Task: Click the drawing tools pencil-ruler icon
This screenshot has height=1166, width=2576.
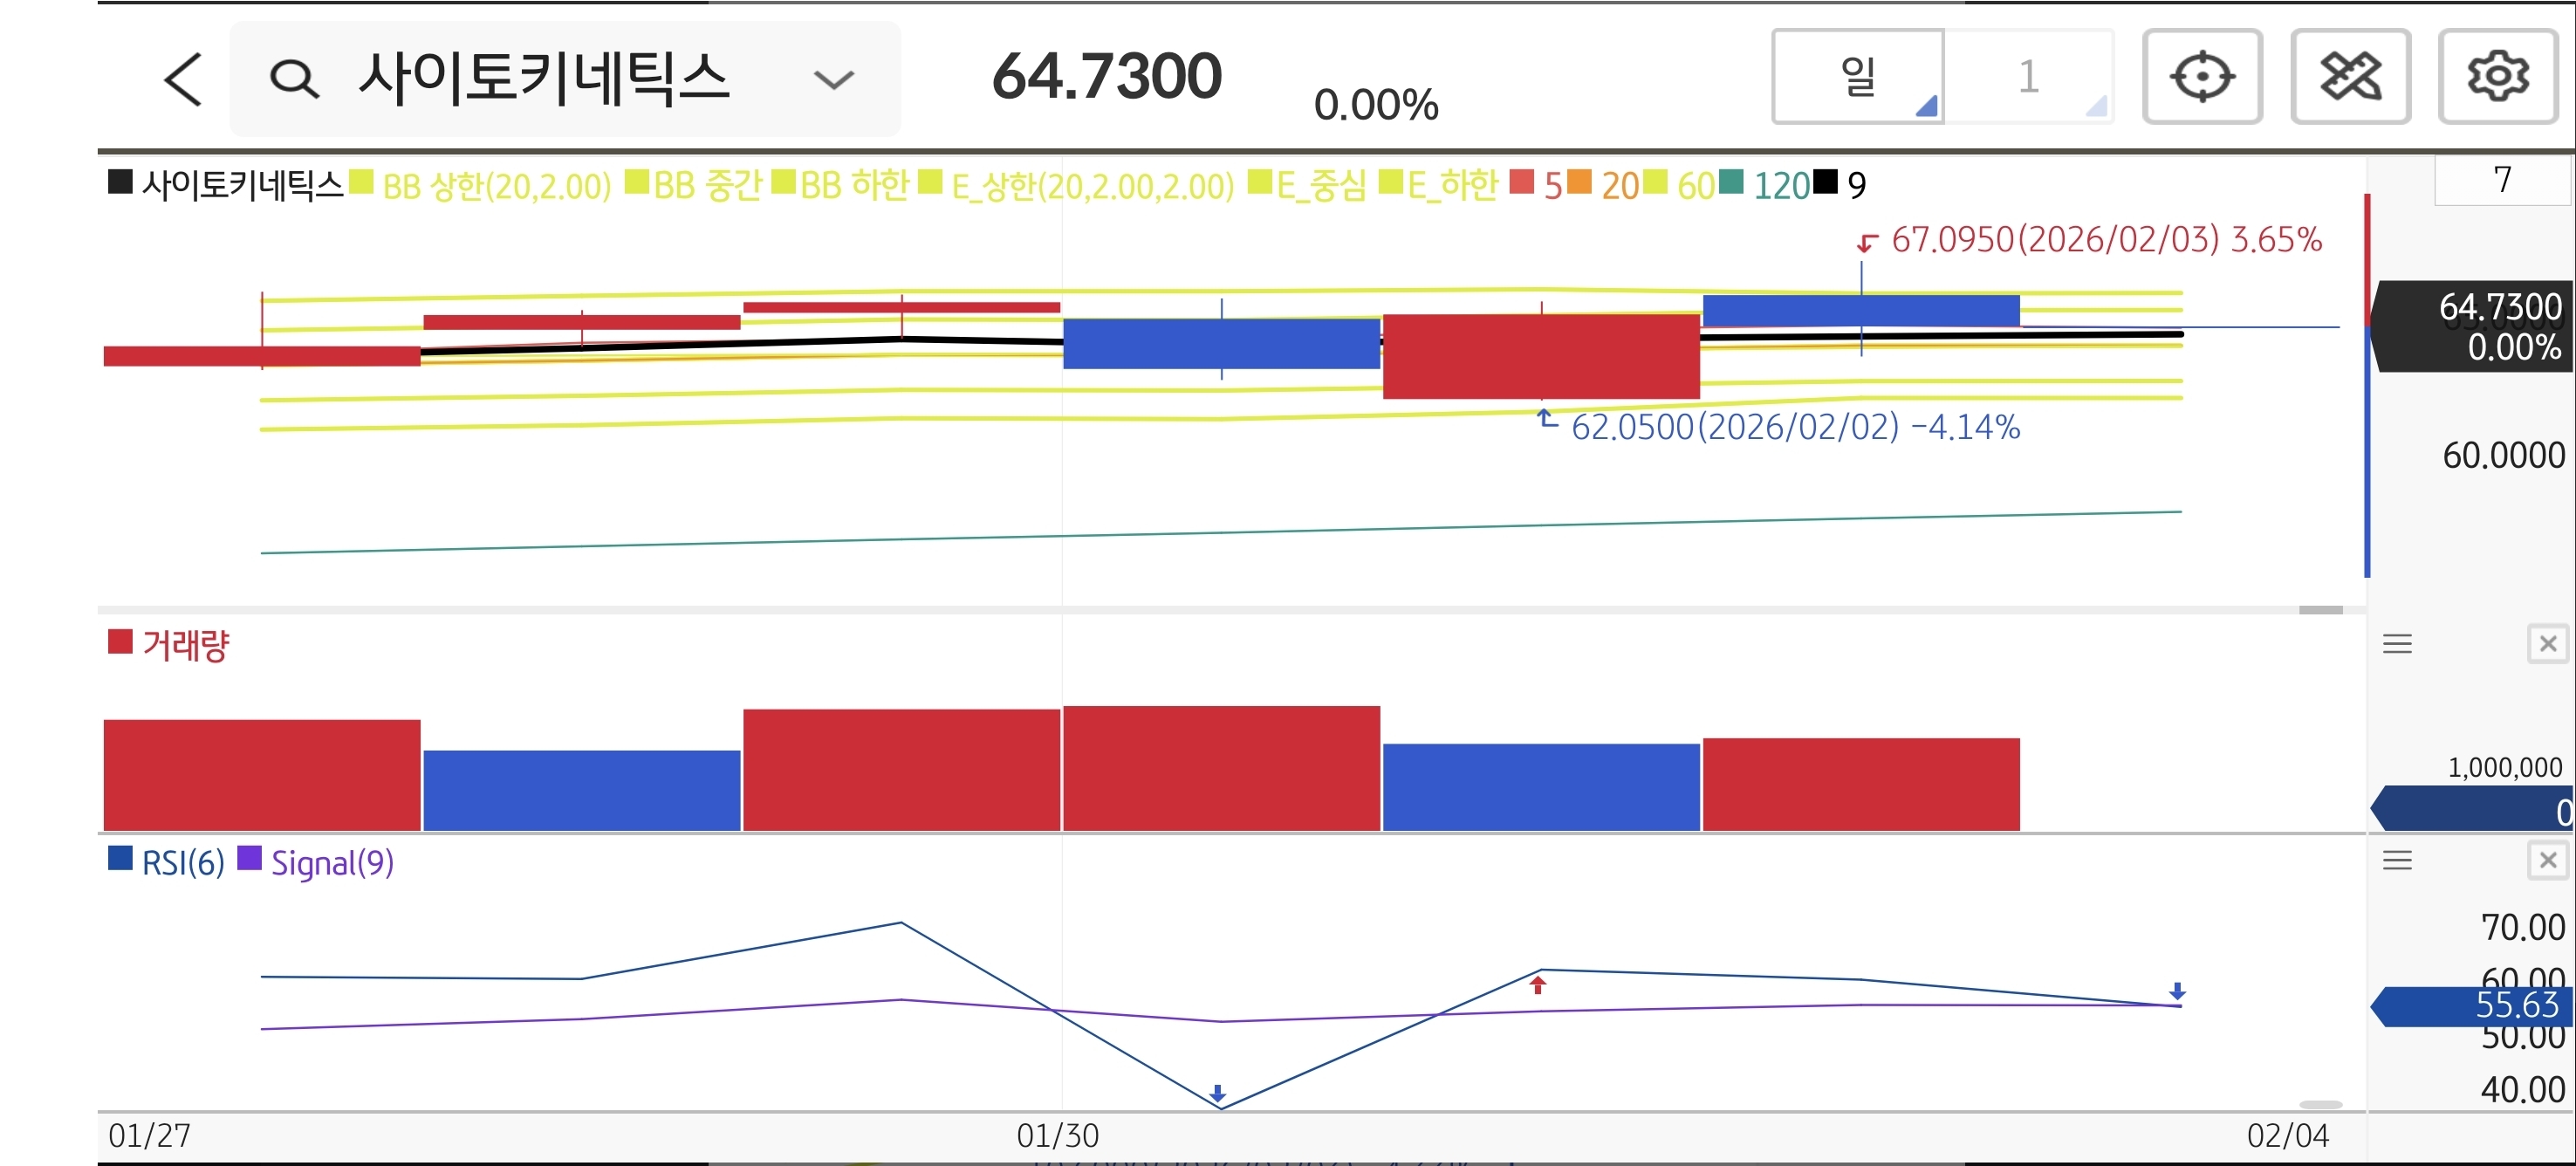Action: coord(2350,77)
